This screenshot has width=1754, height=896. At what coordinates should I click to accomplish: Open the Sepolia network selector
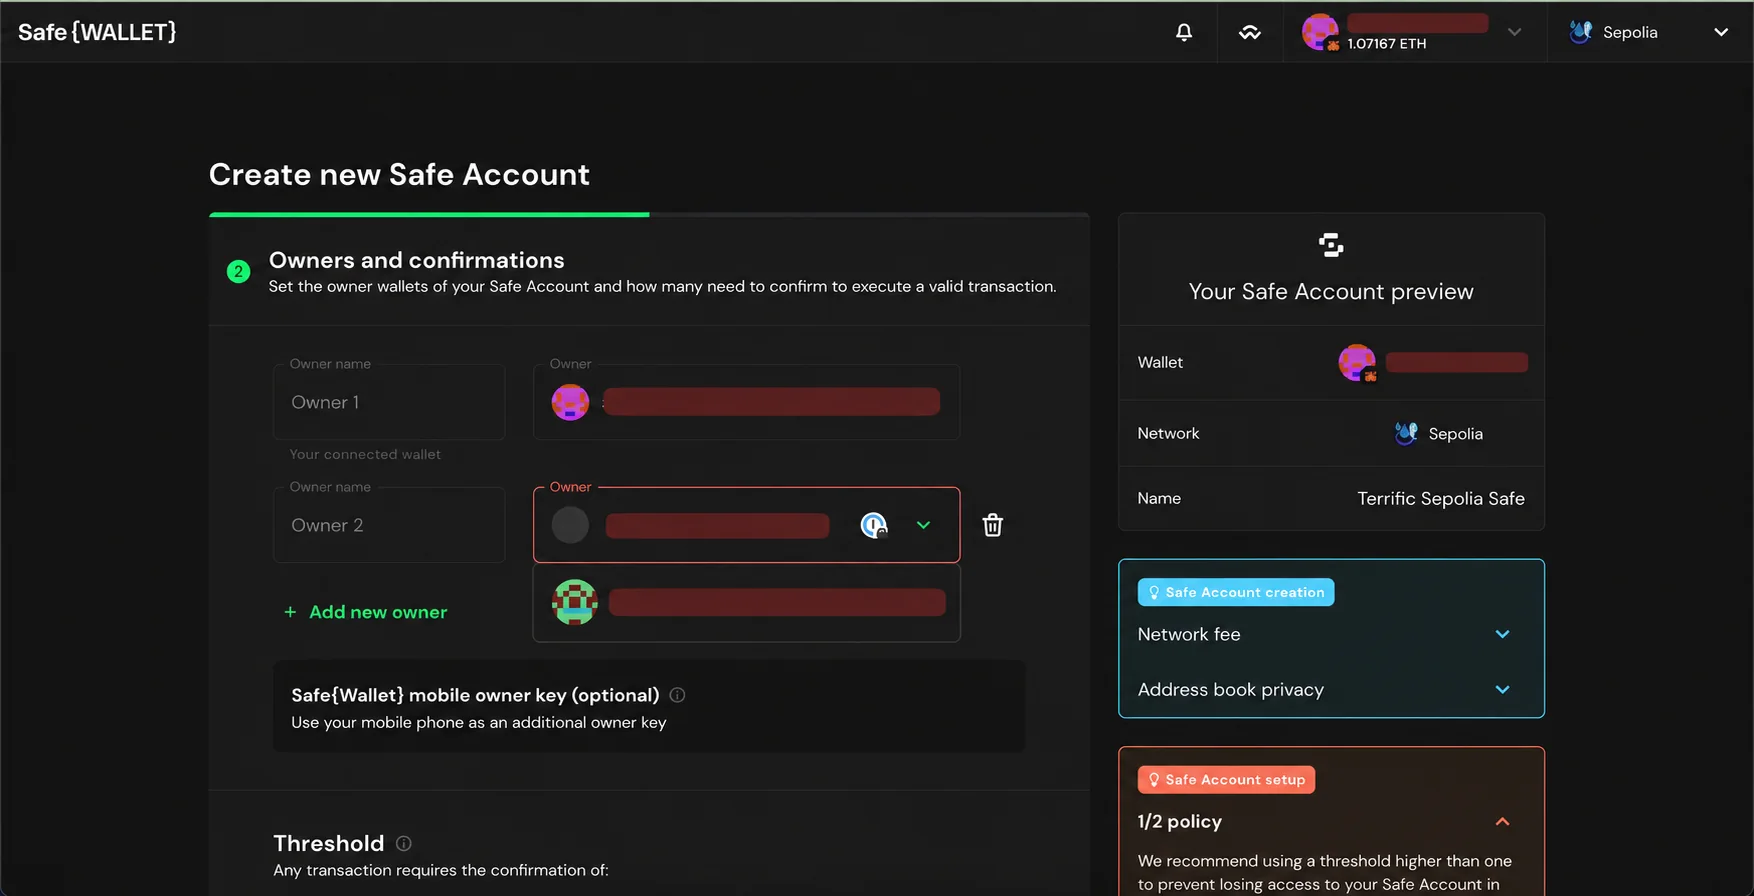pyautogui.click(x=1650, y=32)
